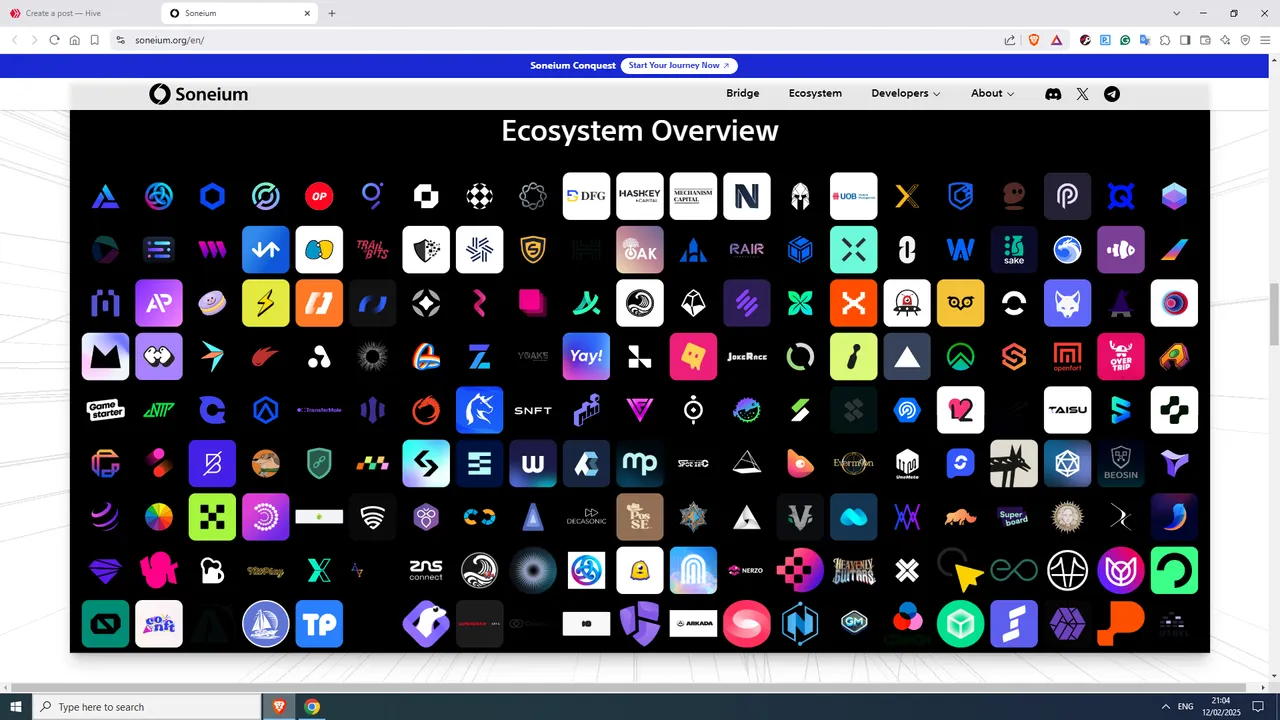Open the sailboat circle logo
The image size is (1280, 720).
(266, 624)
